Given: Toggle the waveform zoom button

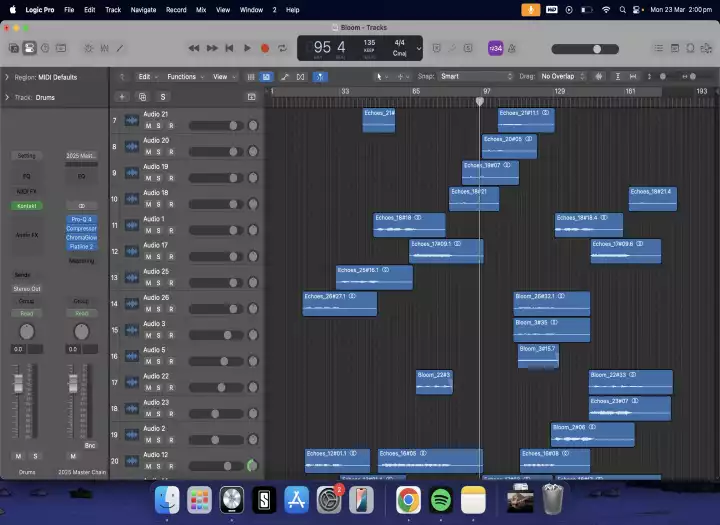Looking at the screenshot, I should [x=599, y=76].
